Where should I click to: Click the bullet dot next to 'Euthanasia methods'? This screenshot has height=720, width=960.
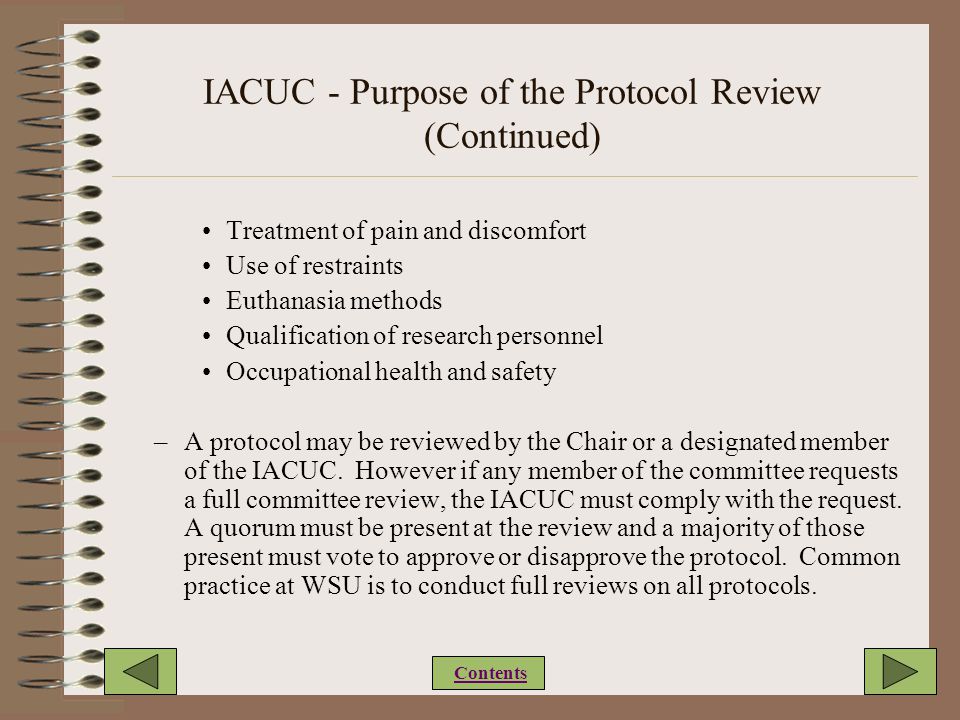(x=207, y=301)
